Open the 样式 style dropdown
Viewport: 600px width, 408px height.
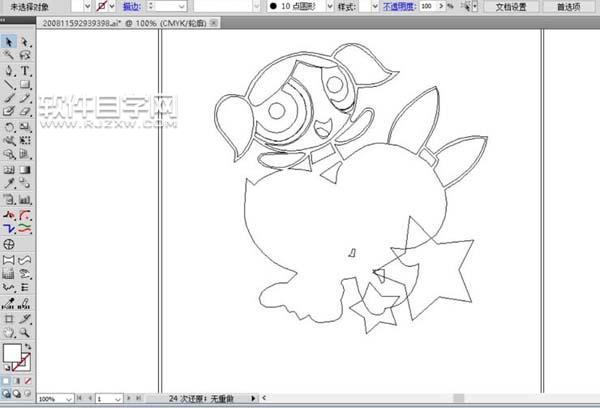pos(375,6)
